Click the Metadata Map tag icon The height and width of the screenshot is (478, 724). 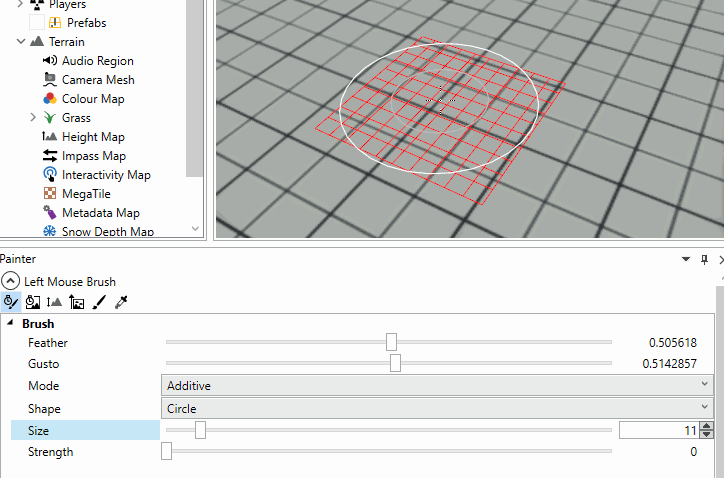click(50, 212)
